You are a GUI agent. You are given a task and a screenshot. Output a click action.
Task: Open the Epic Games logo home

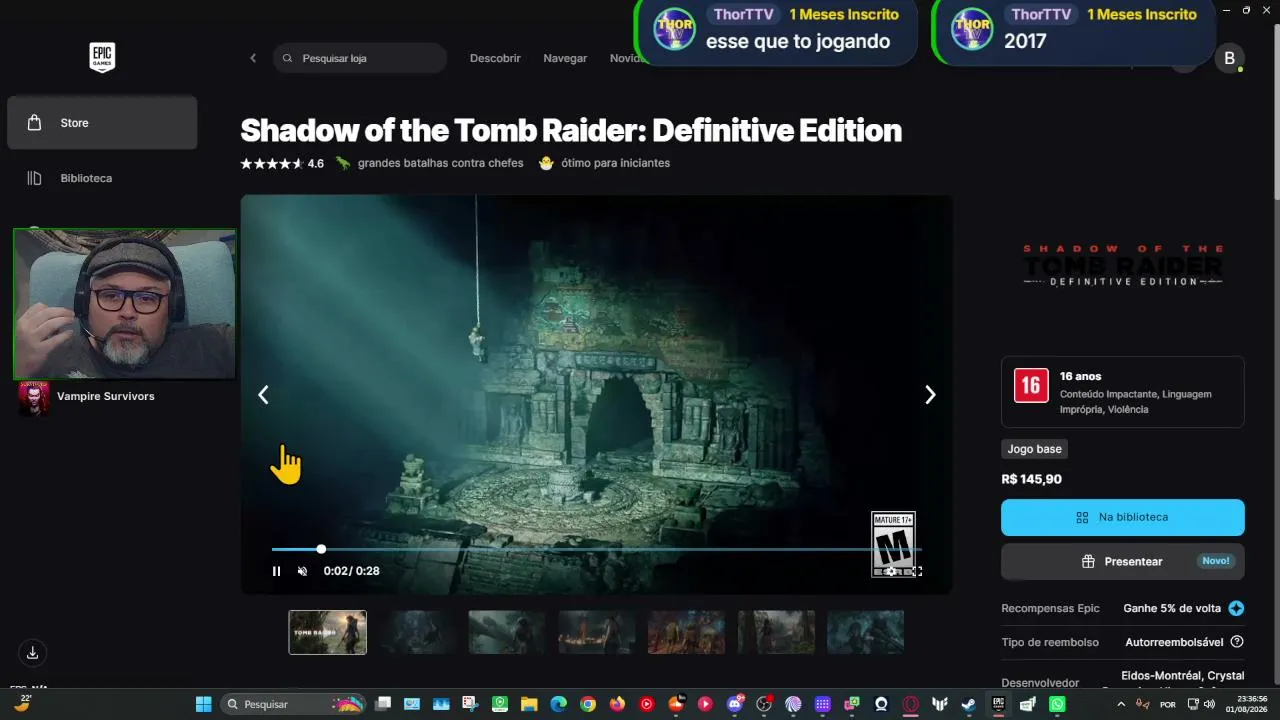(x=102, y=58)
